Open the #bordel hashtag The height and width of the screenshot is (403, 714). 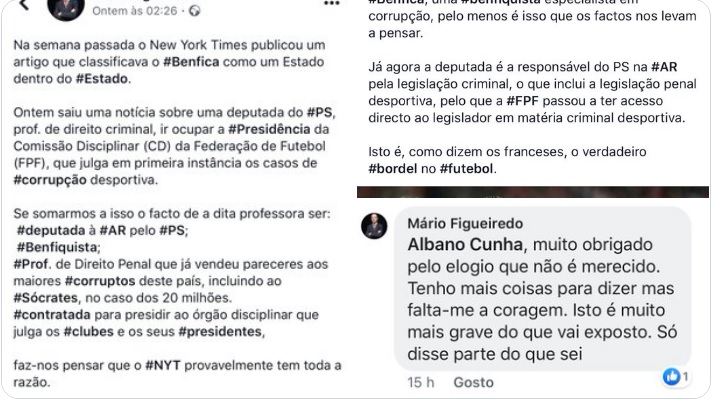pyautogui.click(x=393, y=169)
